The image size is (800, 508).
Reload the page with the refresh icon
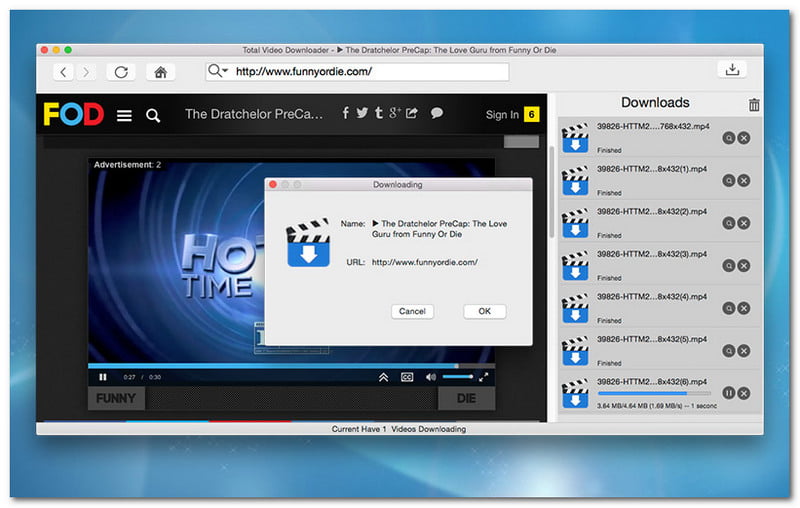coord(121,72)
